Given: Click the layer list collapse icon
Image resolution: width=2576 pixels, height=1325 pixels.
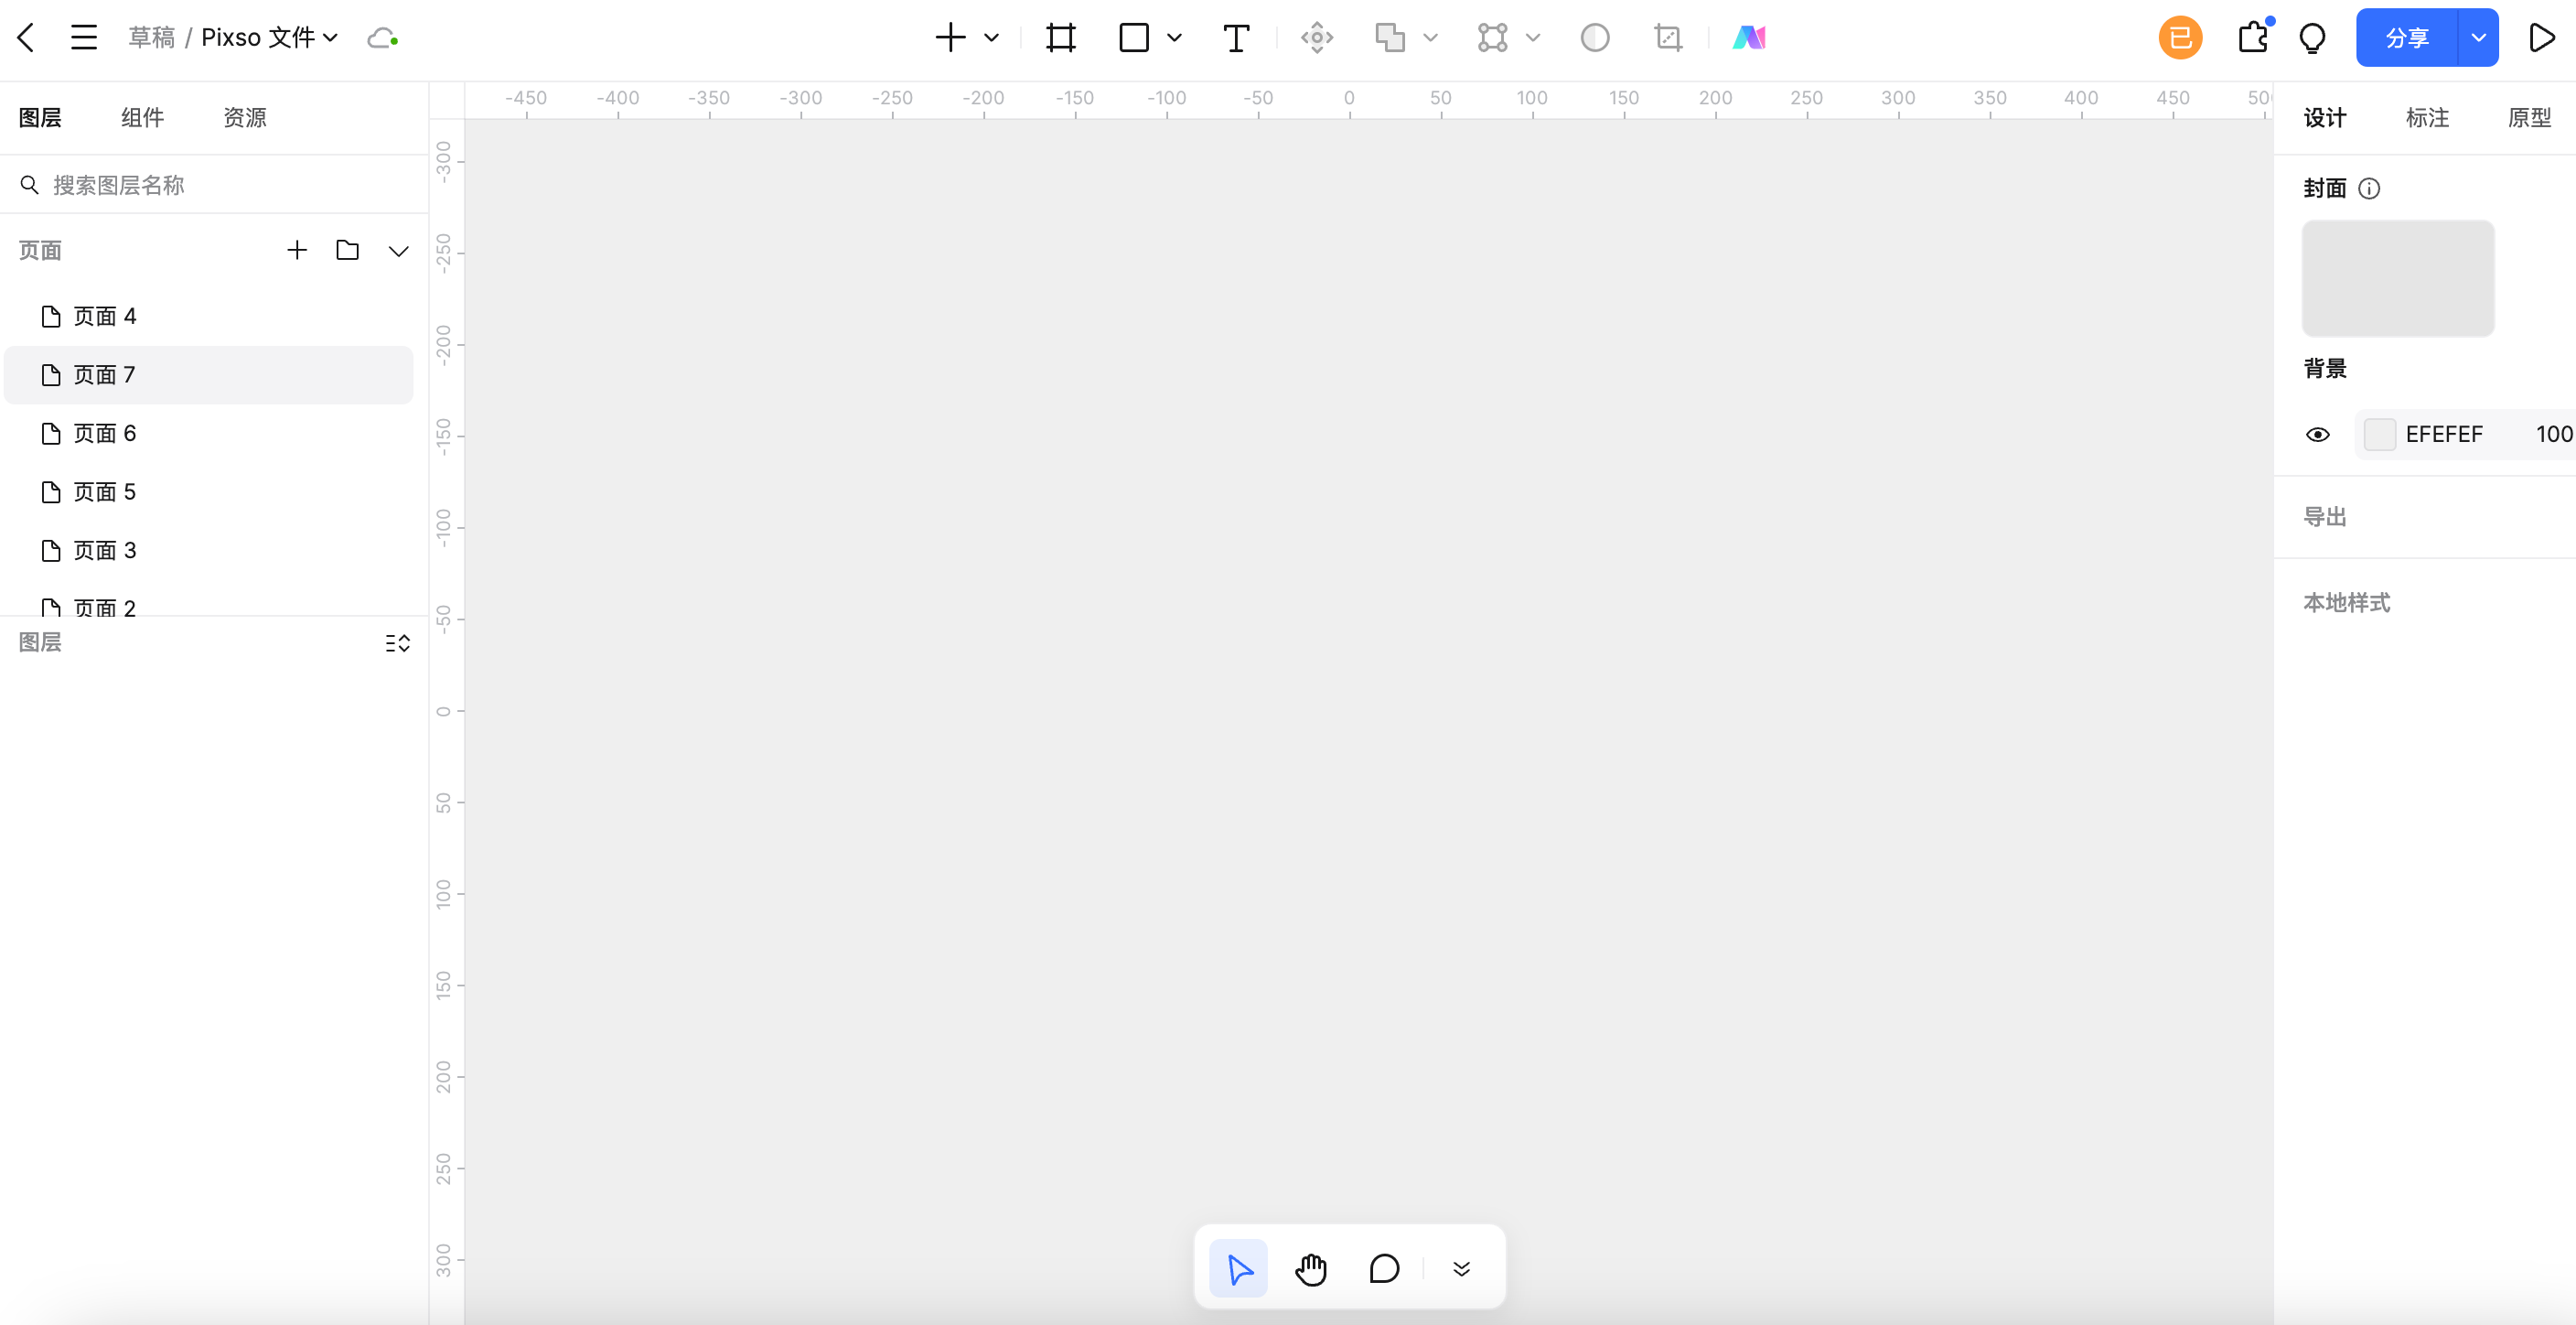Looking at the screenshot, I should coord(398,643).
